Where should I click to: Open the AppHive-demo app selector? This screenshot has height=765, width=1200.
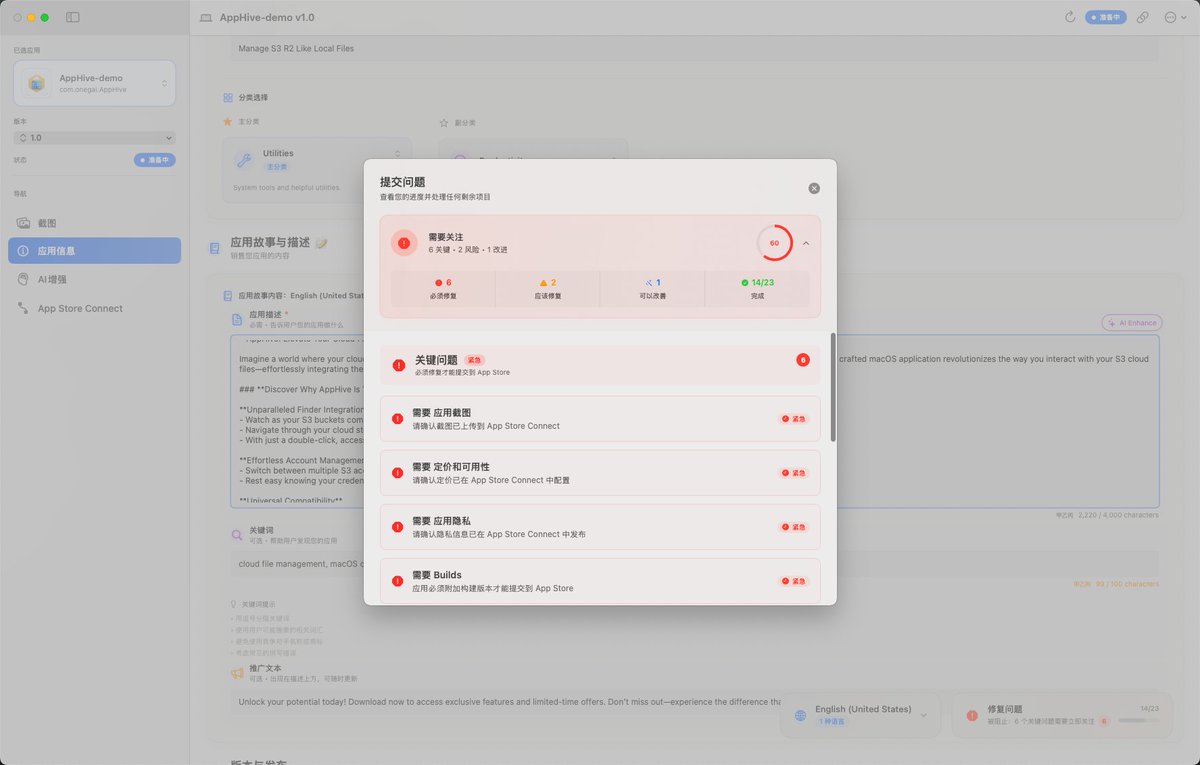point(95,83)
